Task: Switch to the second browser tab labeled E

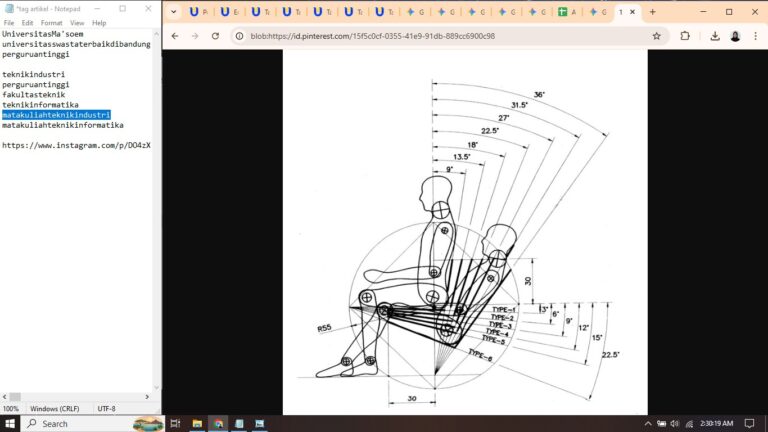Action: click(x=229, y=12)
